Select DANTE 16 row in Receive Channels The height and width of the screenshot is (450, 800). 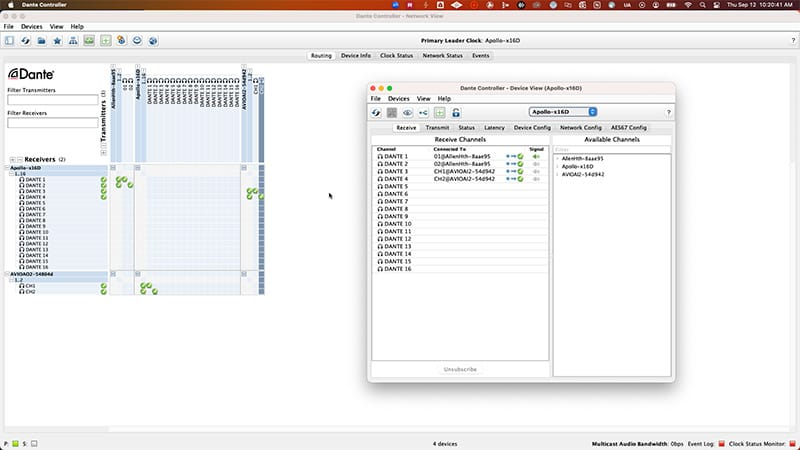pos(460,269)
